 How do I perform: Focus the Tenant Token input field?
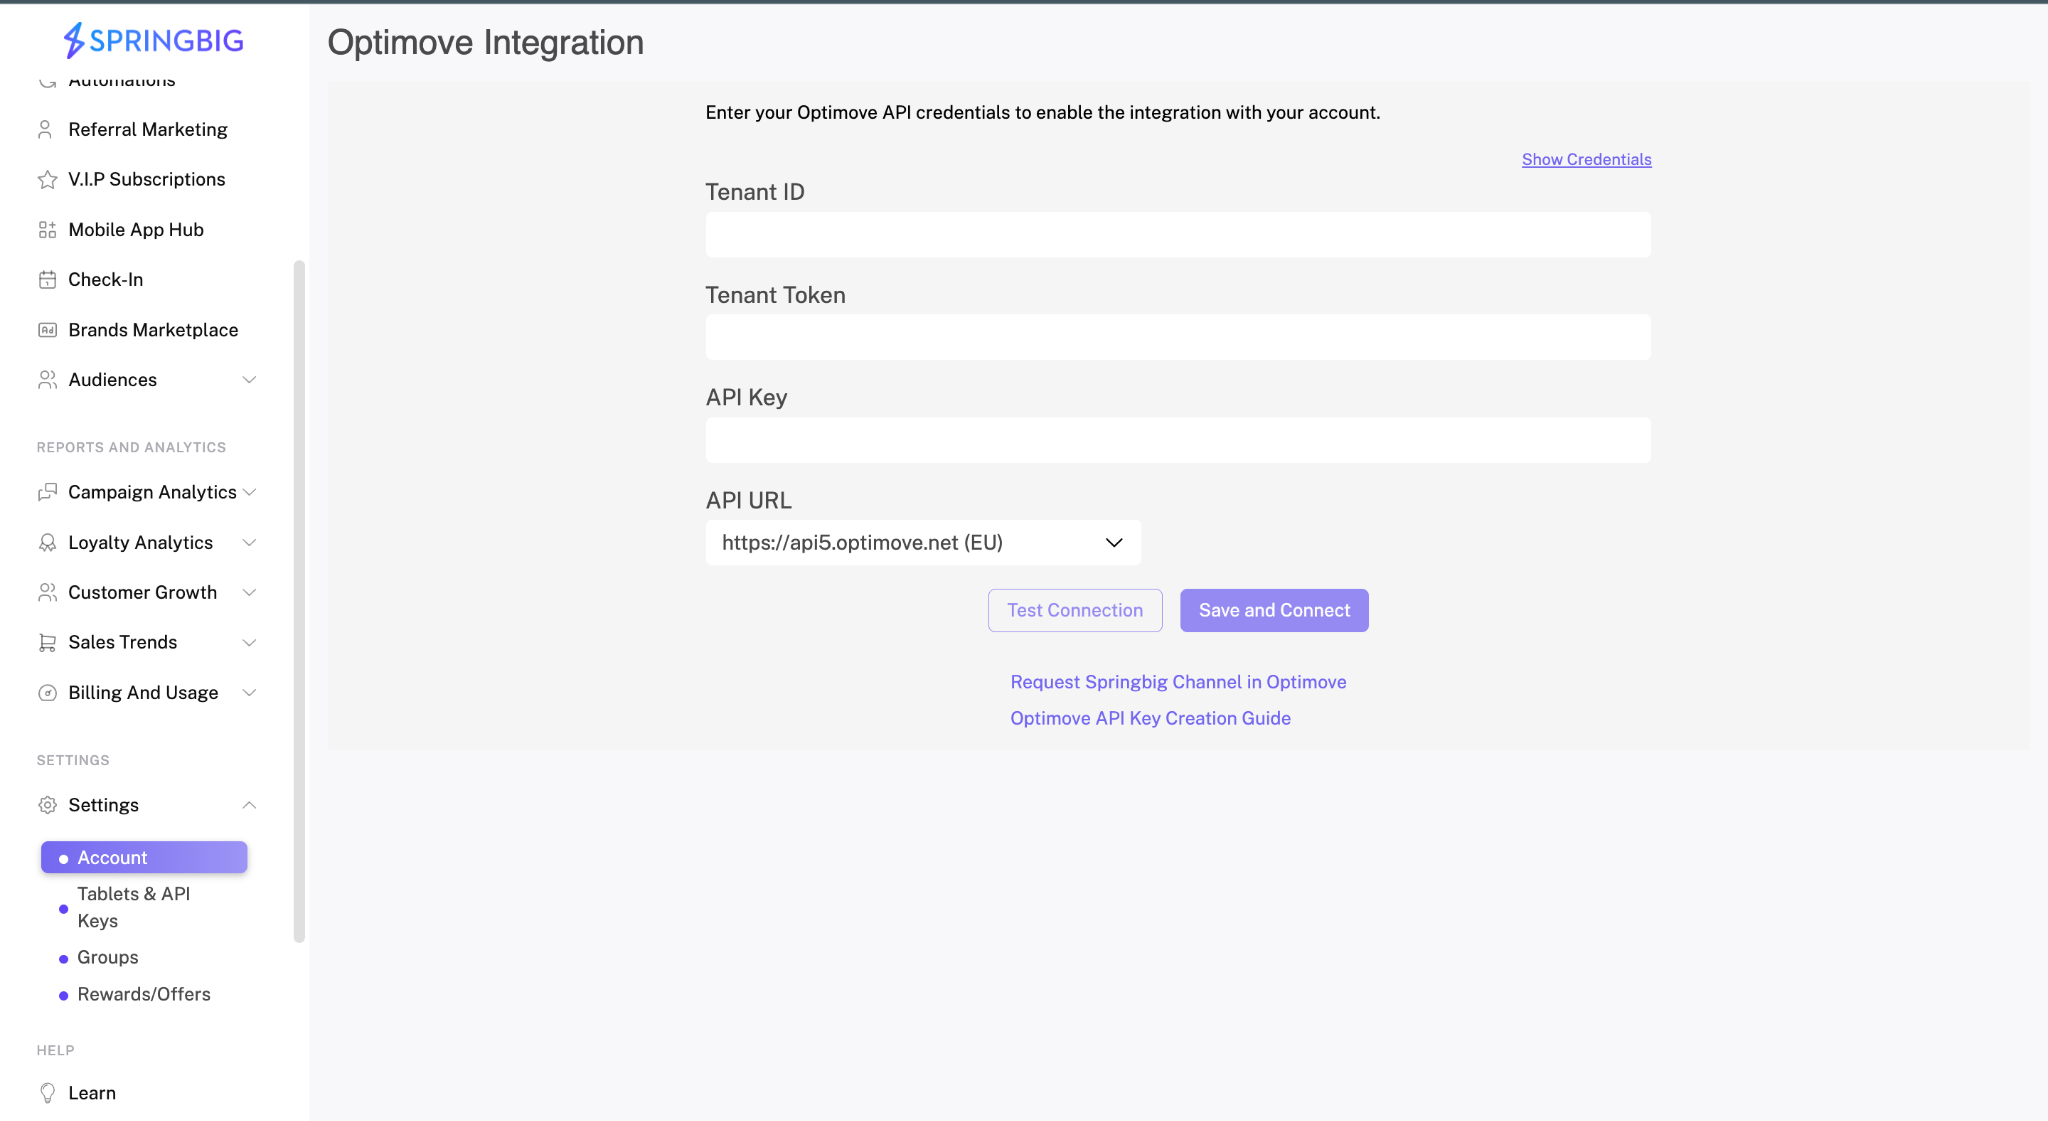[1178, 337]
